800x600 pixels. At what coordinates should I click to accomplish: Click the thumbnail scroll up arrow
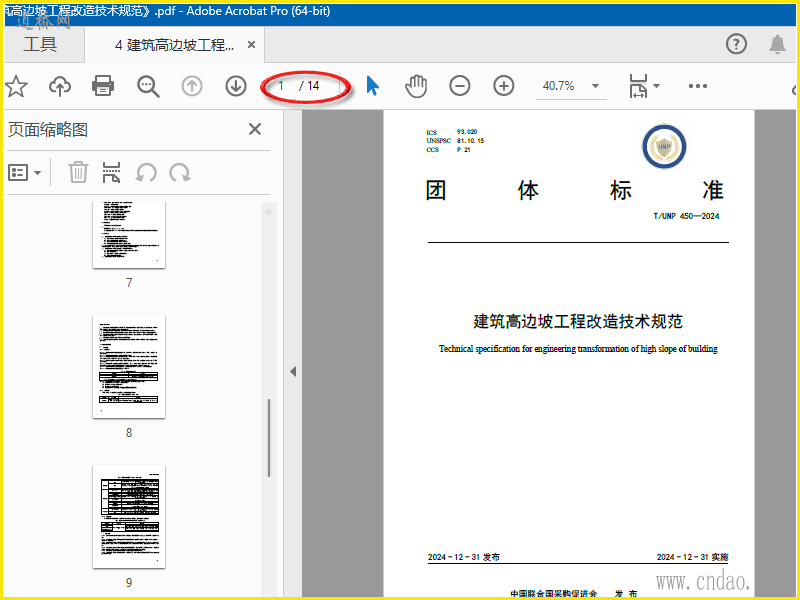269,211
